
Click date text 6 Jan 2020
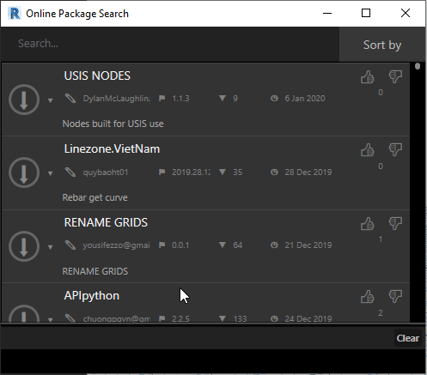pyautogui.click(x=305, y=98)
